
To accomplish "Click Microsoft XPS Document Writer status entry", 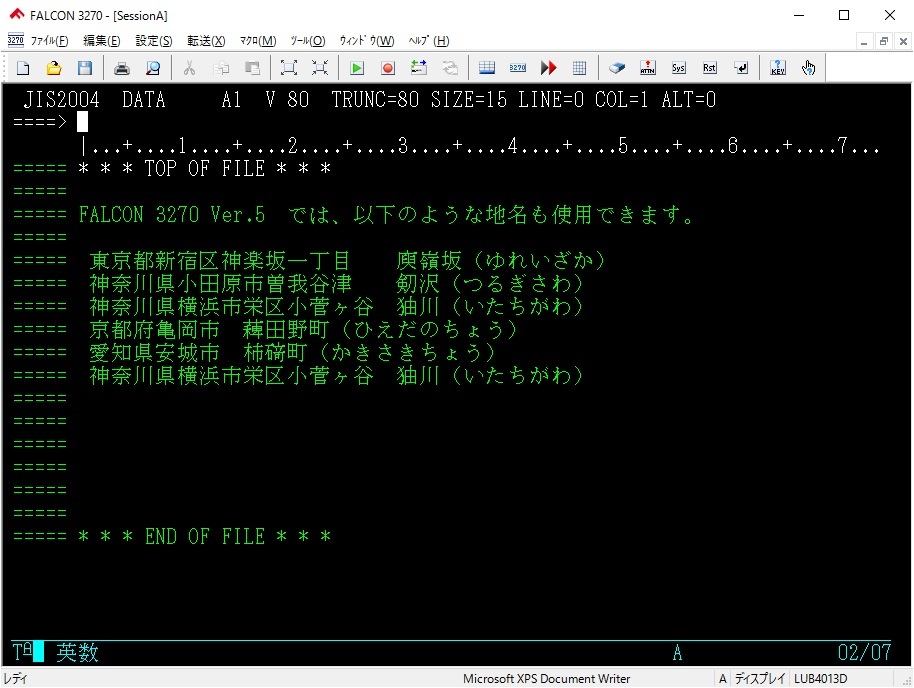I will click(x=546, y=679).
